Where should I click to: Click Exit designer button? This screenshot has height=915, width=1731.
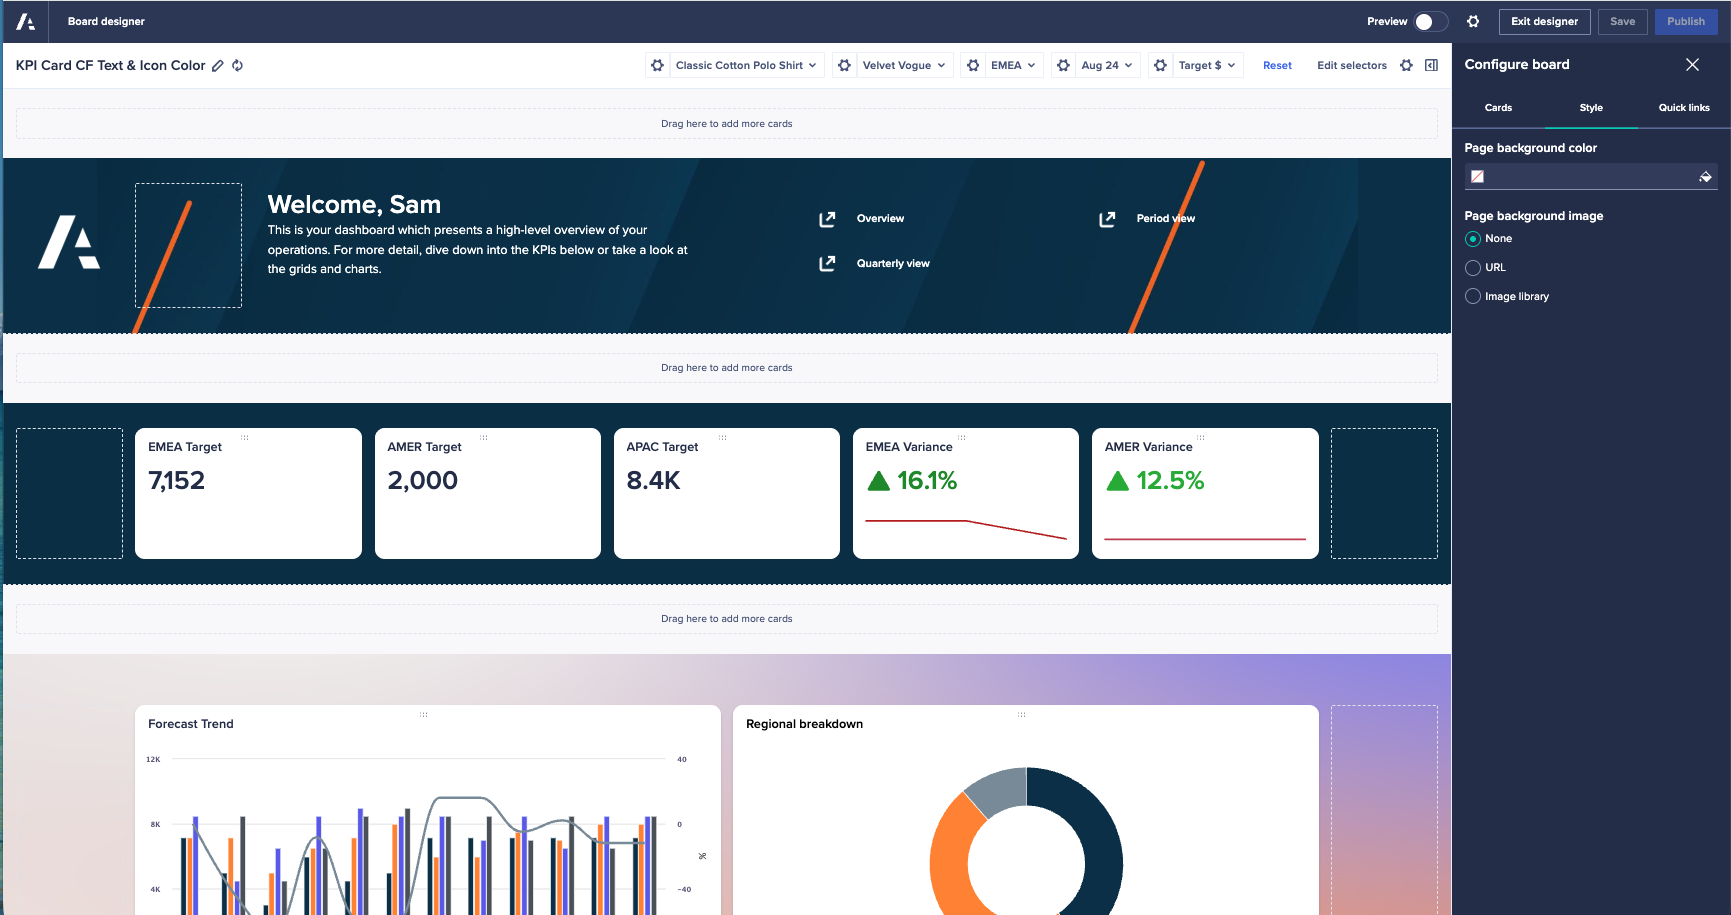tap(1544, 21)
